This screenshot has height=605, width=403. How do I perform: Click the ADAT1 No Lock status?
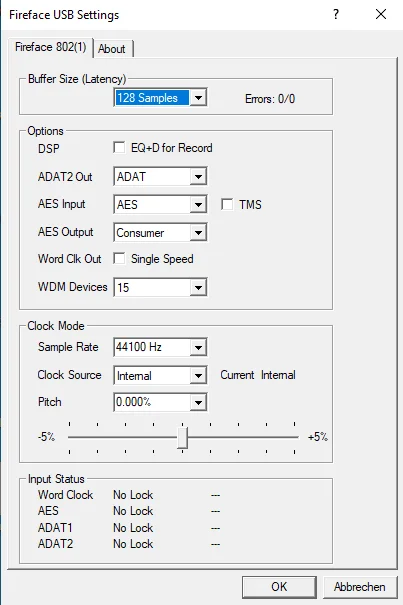tap(133, 528)
